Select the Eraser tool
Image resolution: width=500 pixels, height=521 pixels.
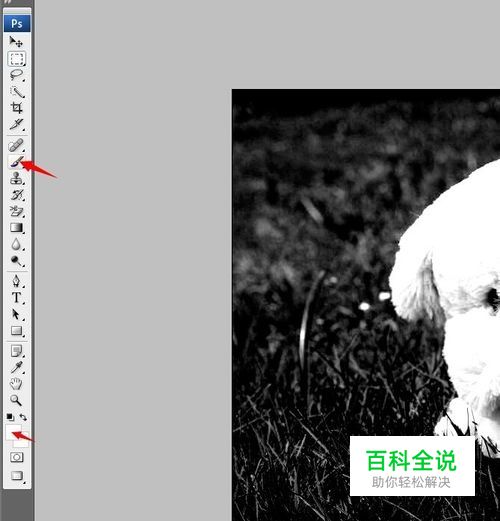[x=16, y=211]
